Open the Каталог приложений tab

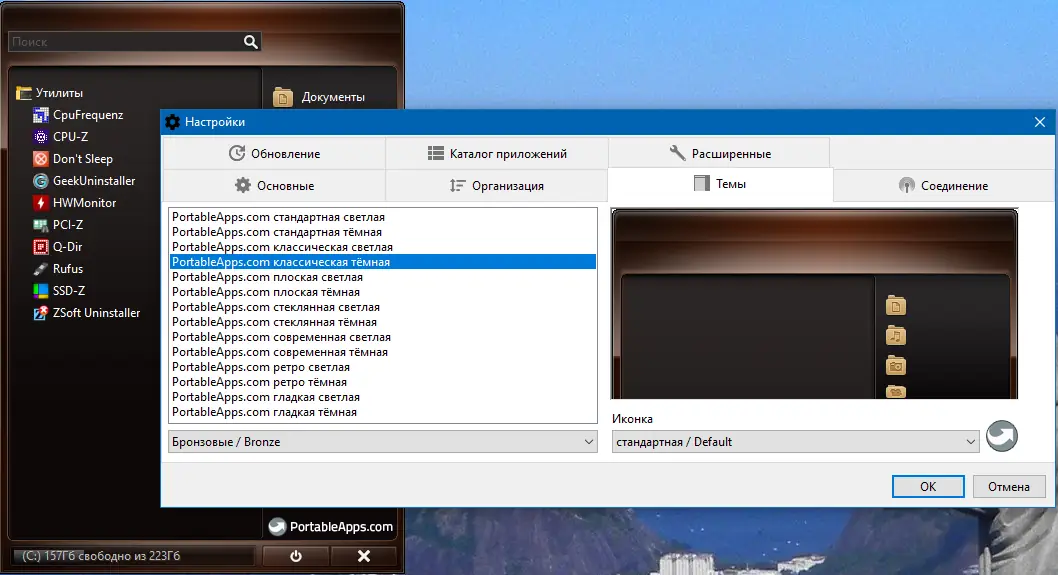pos(497,154)
